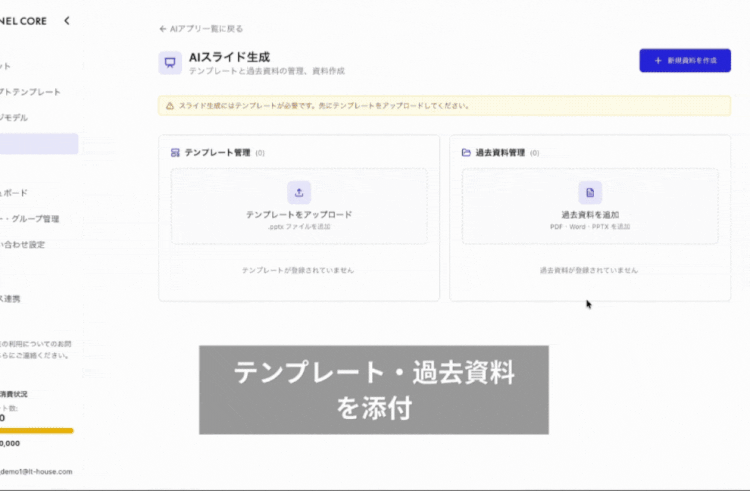Open the テンプレート sidebar menu item
This screenshot has height=491, width=750.
pyautogui.click(x=31, y=92)
